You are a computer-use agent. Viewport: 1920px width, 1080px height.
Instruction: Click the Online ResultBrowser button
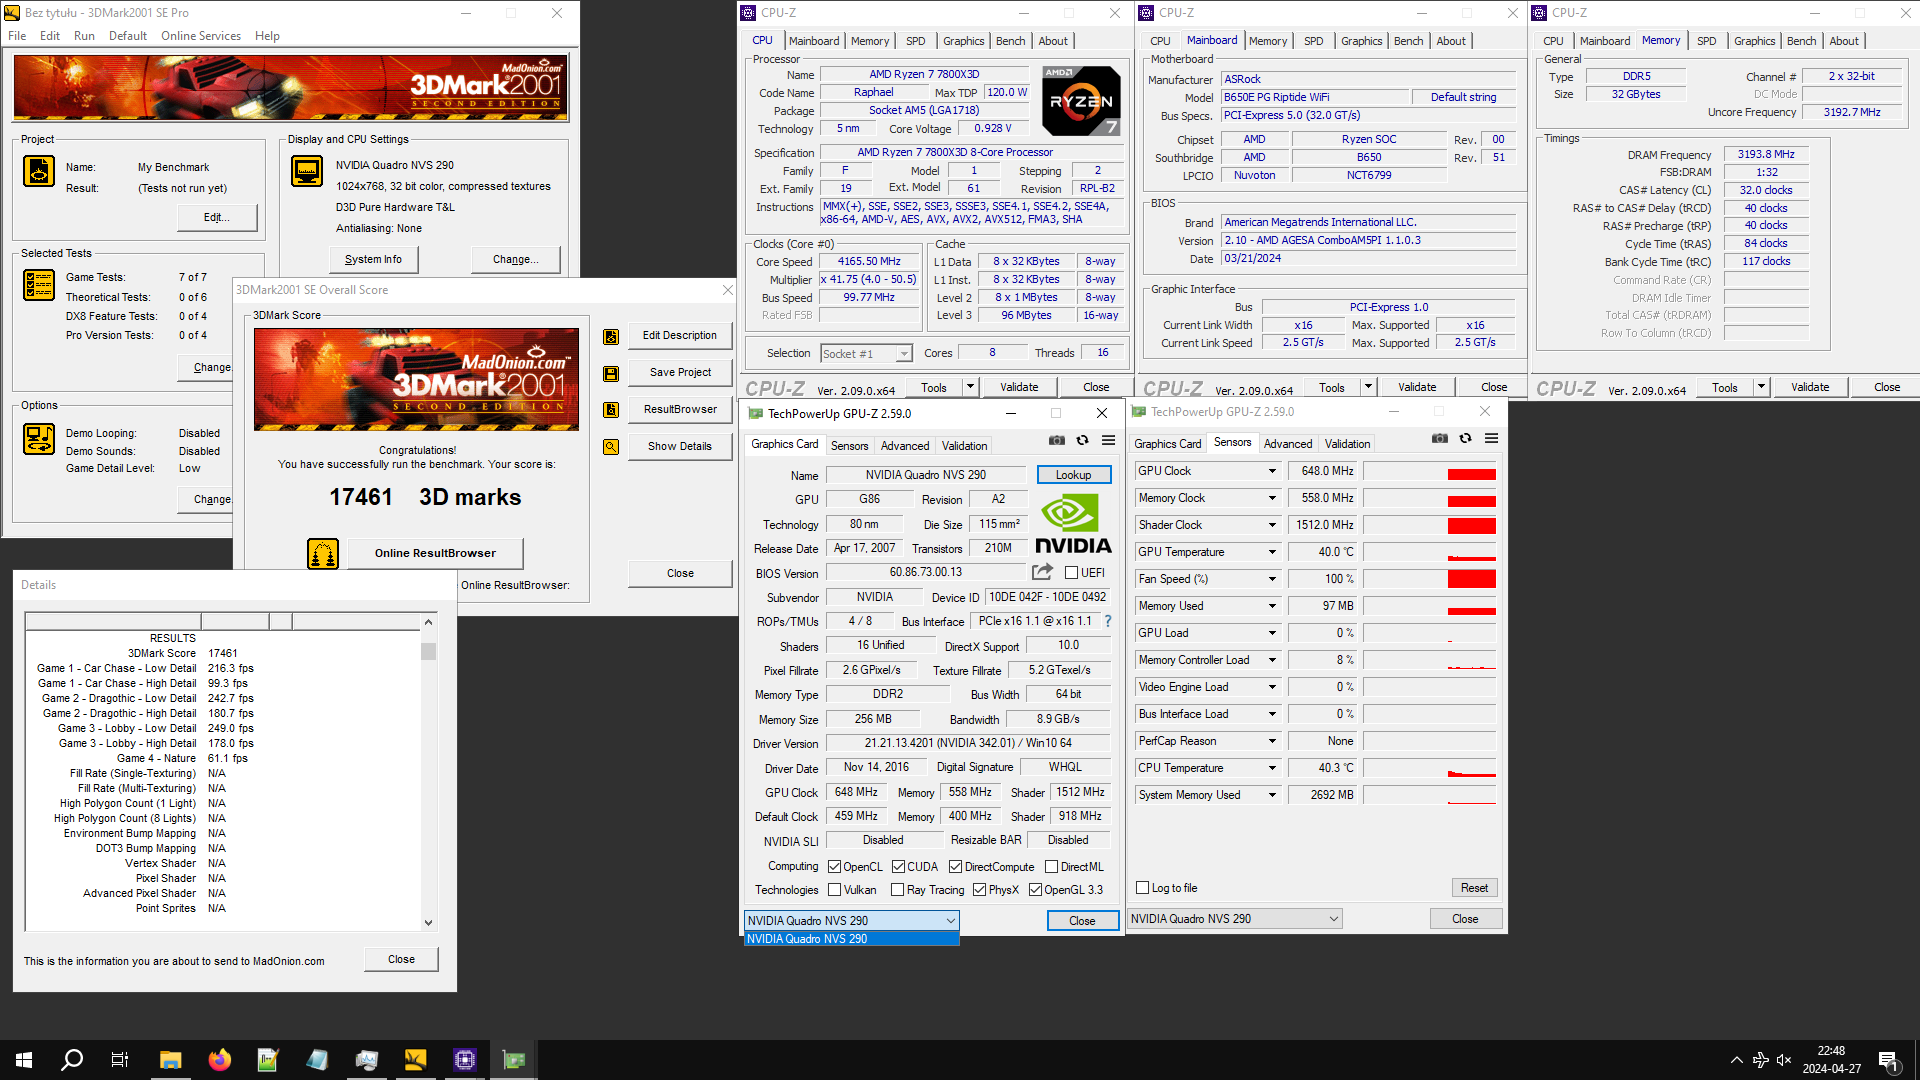pyautogui.click(x=435, y=553)
